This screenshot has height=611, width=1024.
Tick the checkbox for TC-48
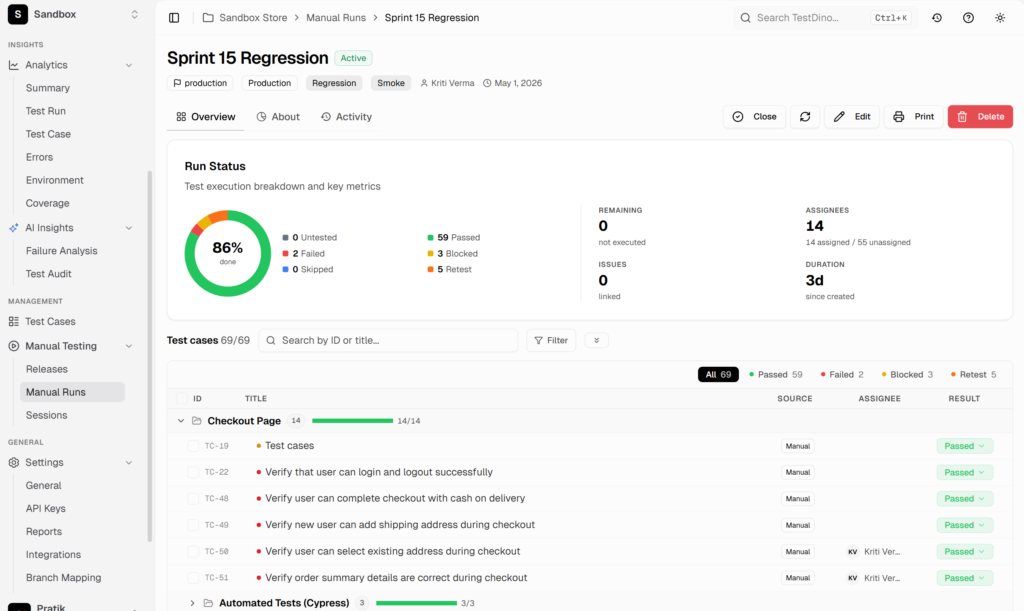point(193,498)
